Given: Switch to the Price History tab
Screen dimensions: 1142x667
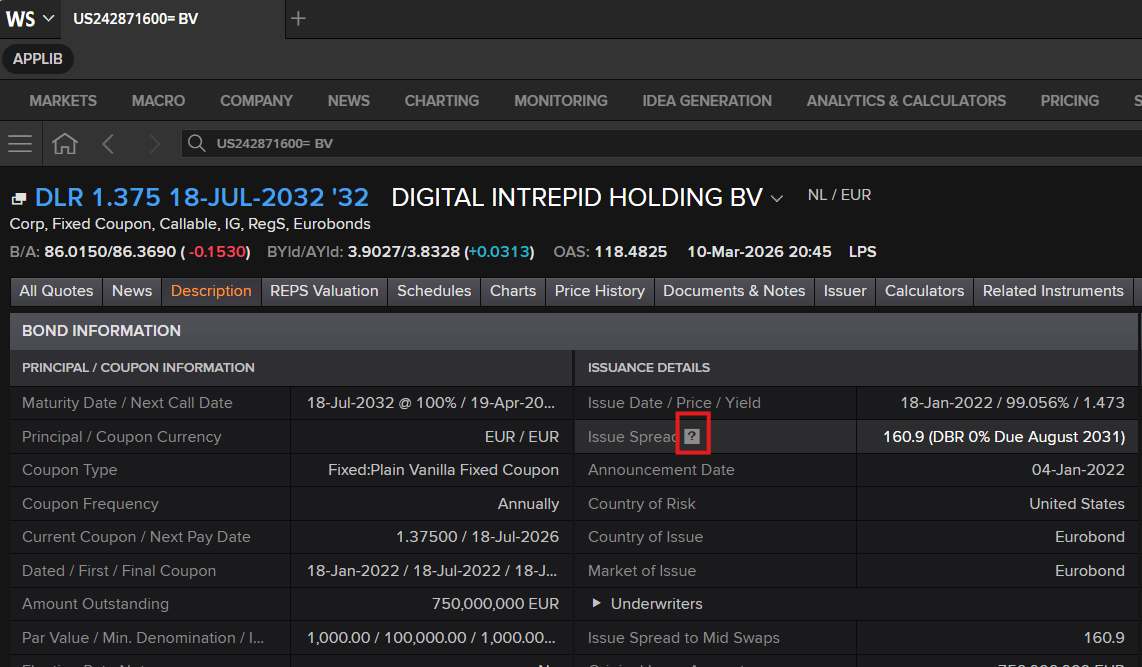Looking at the screenshot, I should 599,291.
